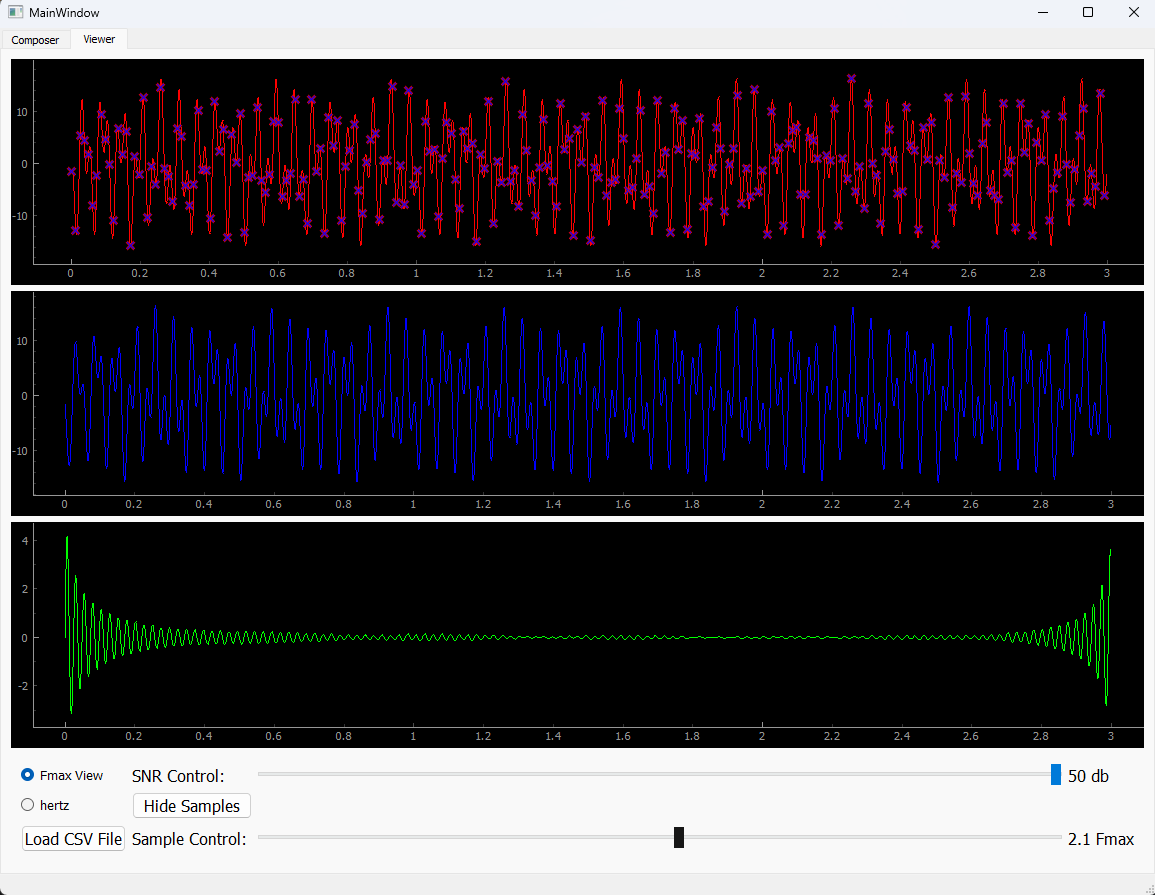Click the Sample Control label
Screen dimensions: 1155x895
[x=189, y=839]
